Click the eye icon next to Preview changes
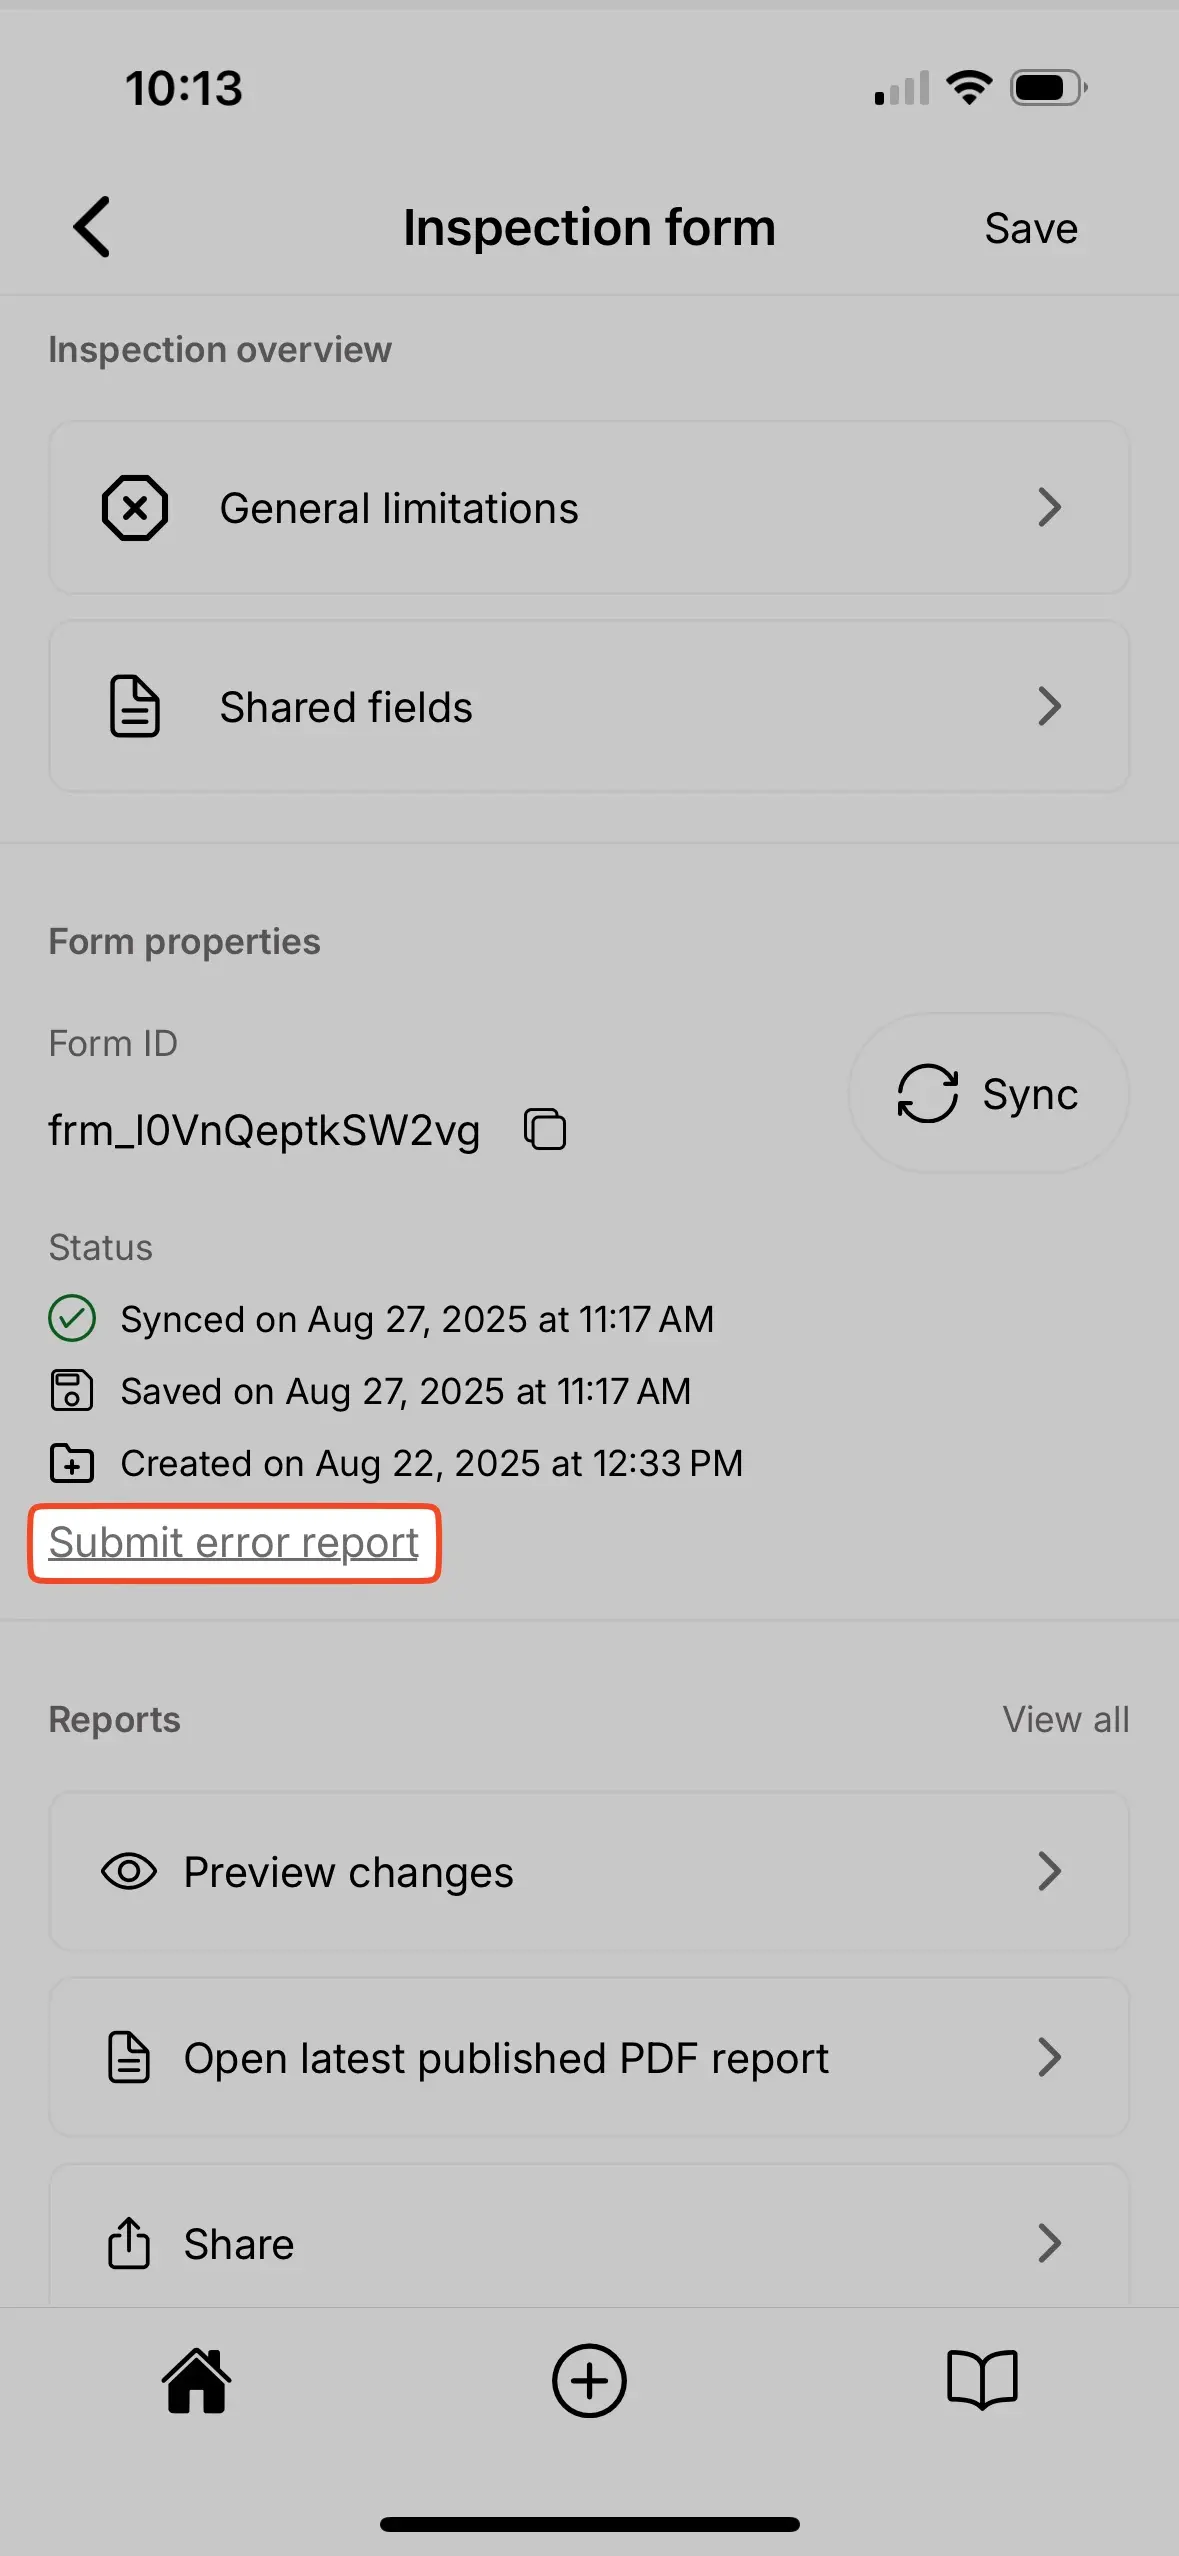Viewport: 1179px width, 2556px height. click(128, 1870)
